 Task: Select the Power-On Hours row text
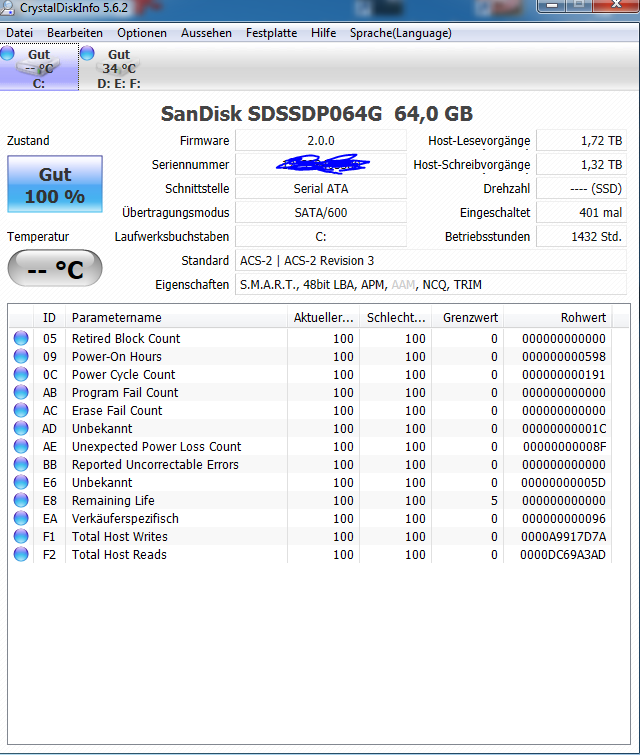coord(117,357)
